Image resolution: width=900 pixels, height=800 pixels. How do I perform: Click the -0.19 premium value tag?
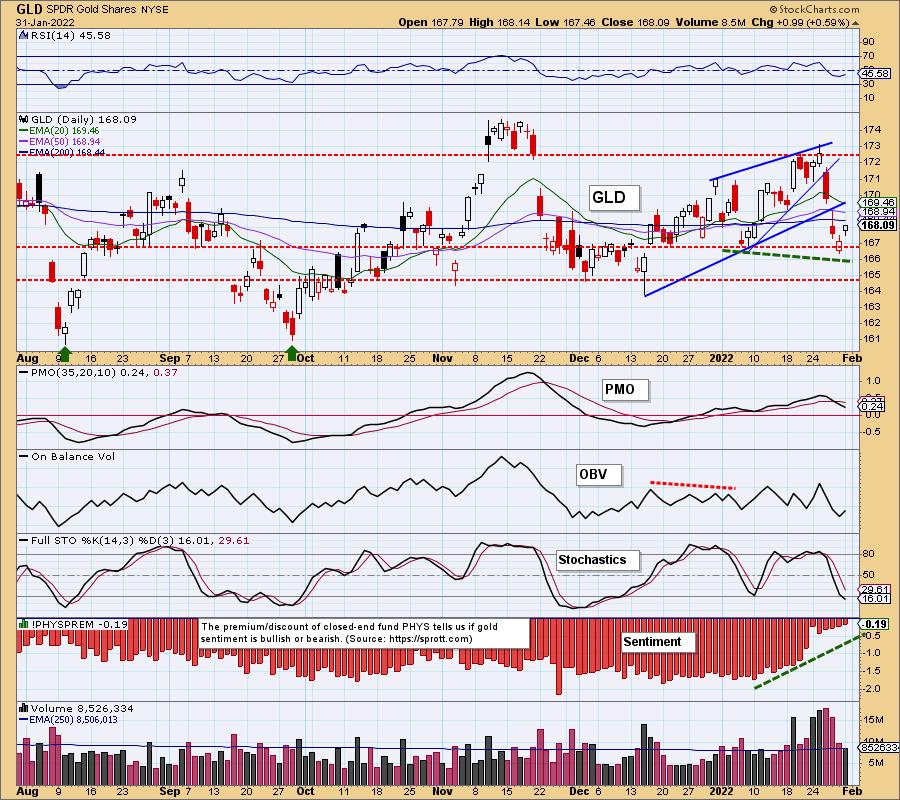[x=876, y=624]
